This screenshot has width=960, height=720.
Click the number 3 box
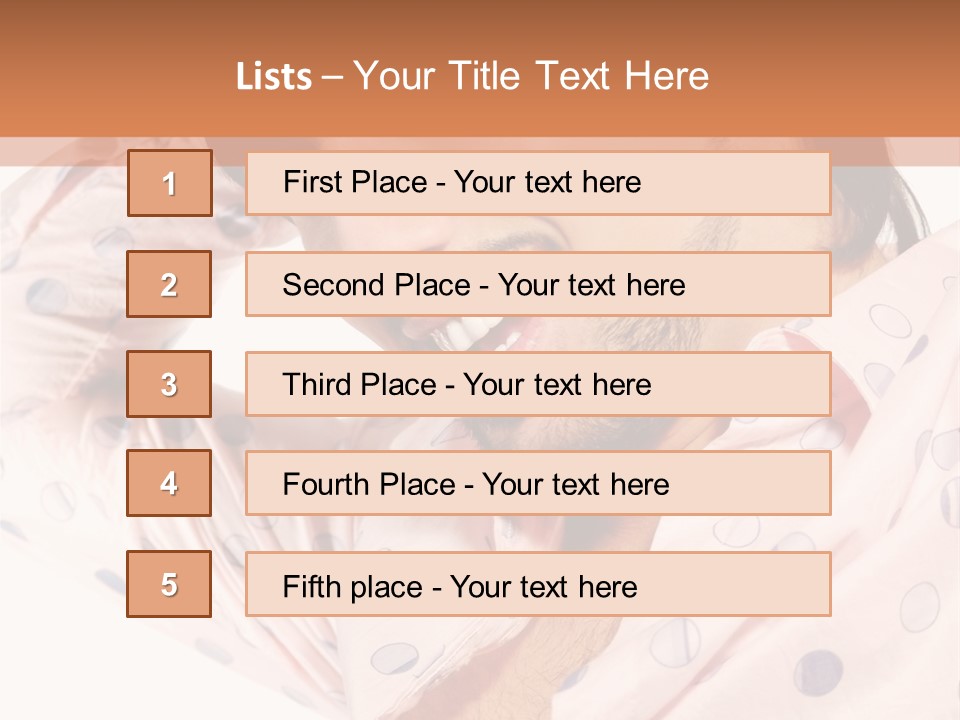[x=169, y=384]
